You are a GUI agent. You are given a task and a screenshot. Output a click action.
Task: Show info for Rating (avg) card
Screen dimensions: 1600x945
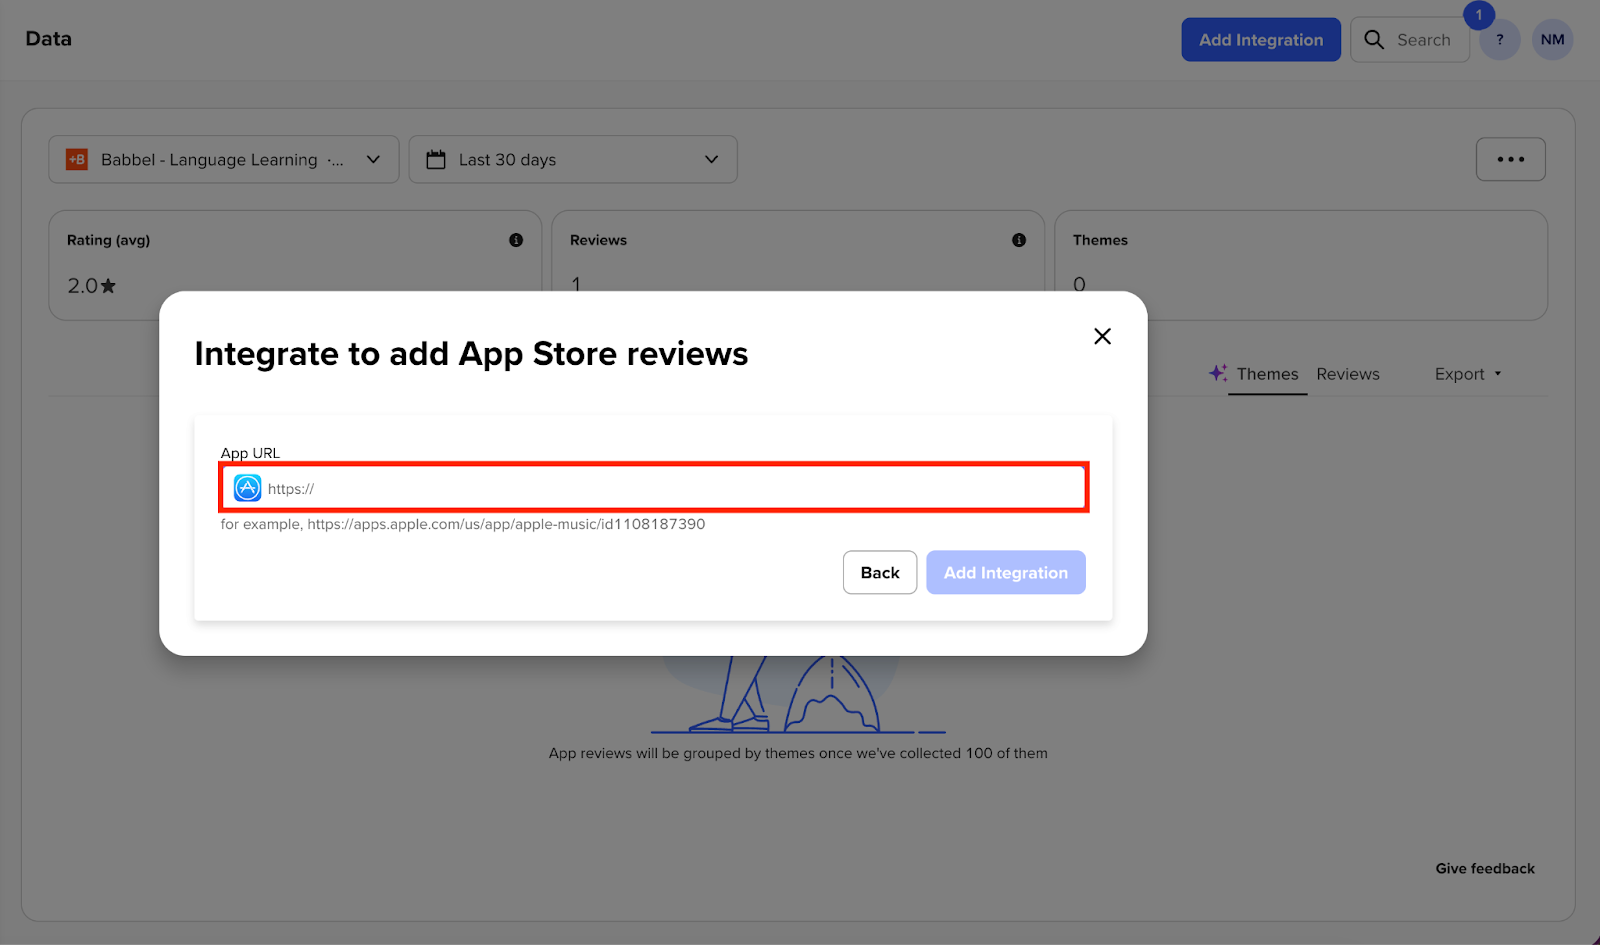click(516, 240)
